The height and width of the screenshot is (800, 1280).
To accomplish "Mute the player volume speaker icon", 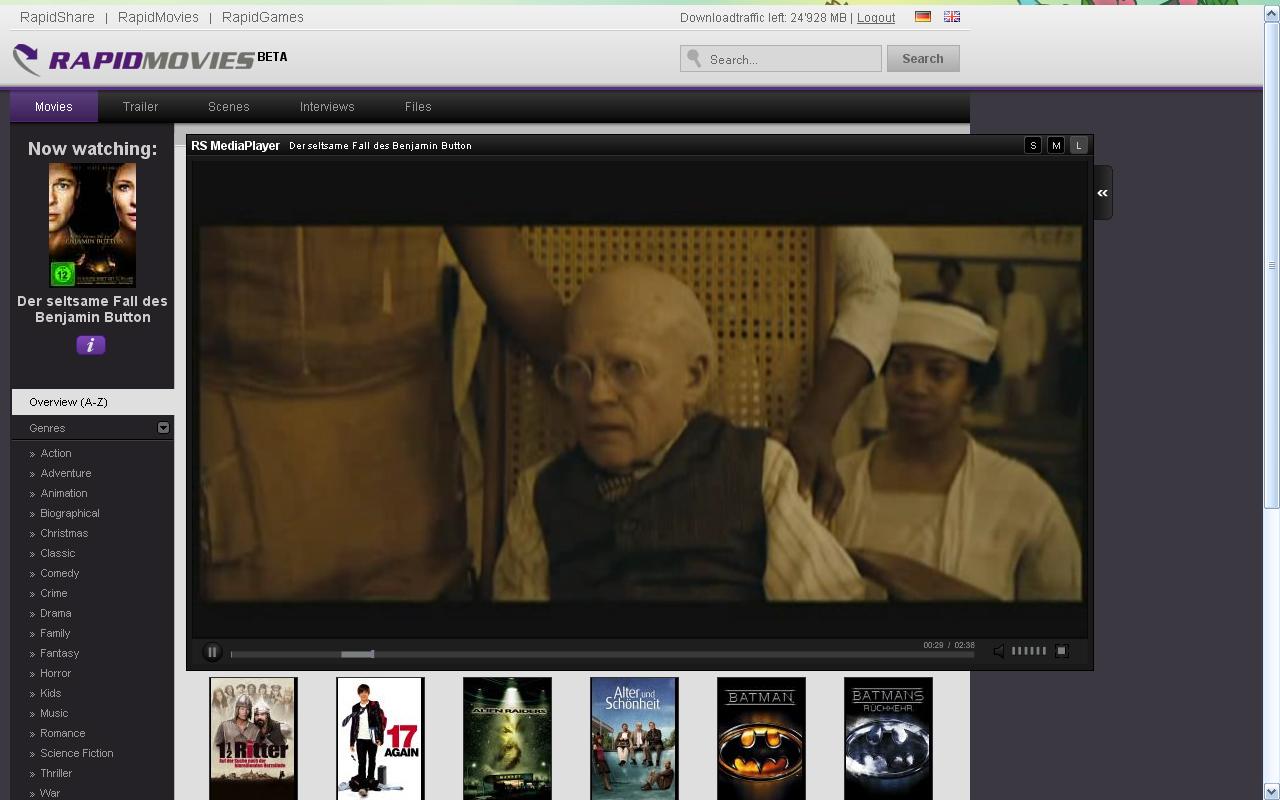I will pos(999,651).
